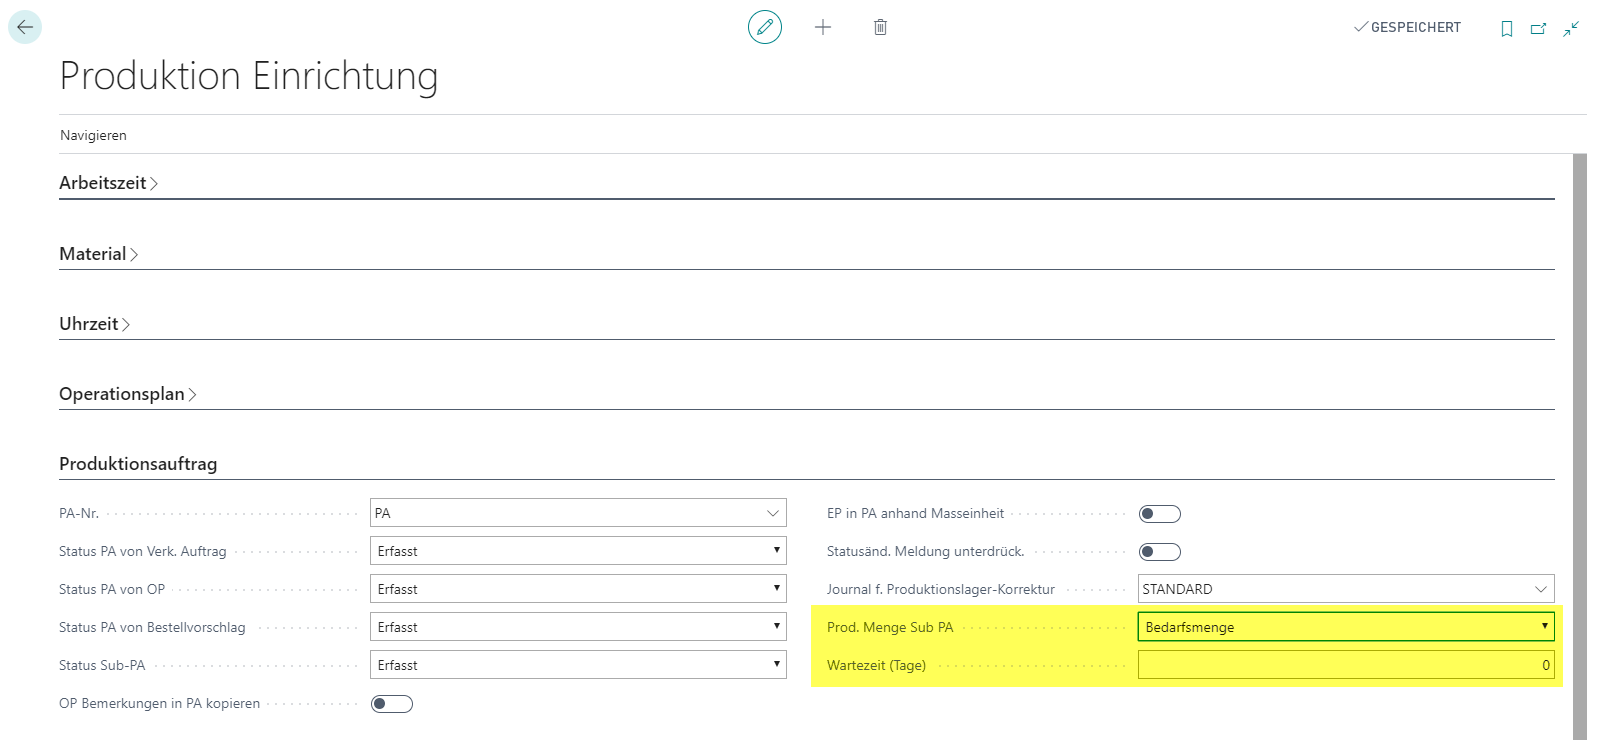This screenshot has height=740, width=1606.
Task: Click the Status Sub-PA label
Action: point(102,665)
